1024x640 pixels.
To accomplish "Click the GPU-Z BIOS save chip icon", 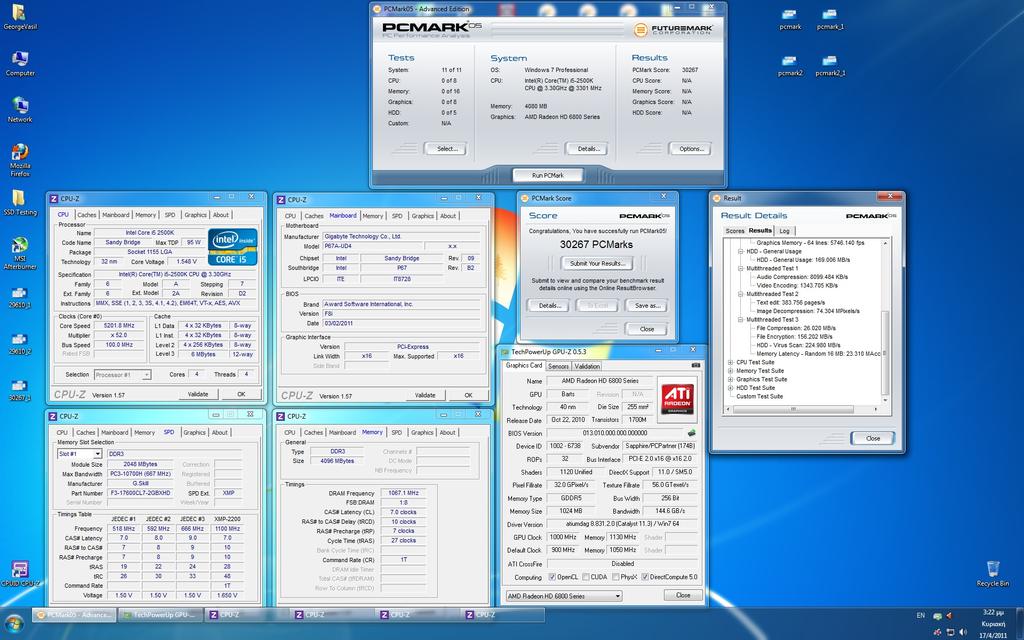I will tap(692, 433).
